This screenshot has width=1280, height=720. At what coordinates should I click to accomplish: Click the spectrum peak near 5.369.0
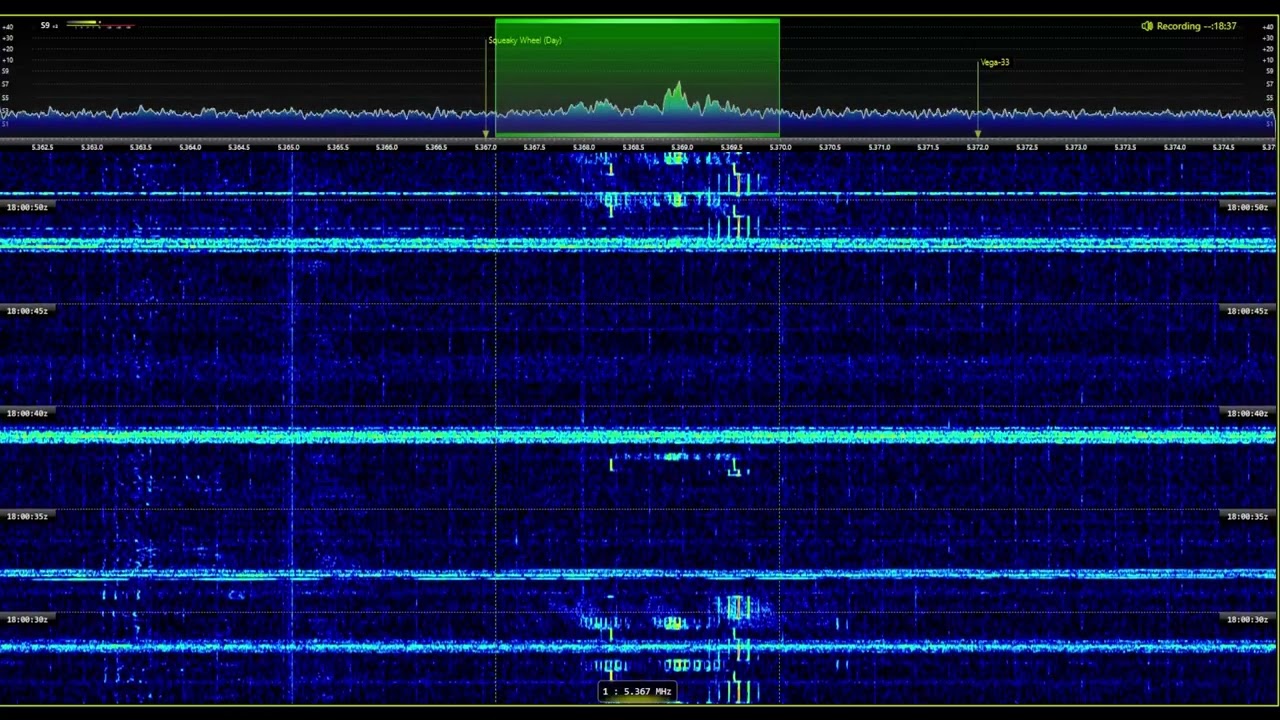pyautogui.click(x=678, y=95)
